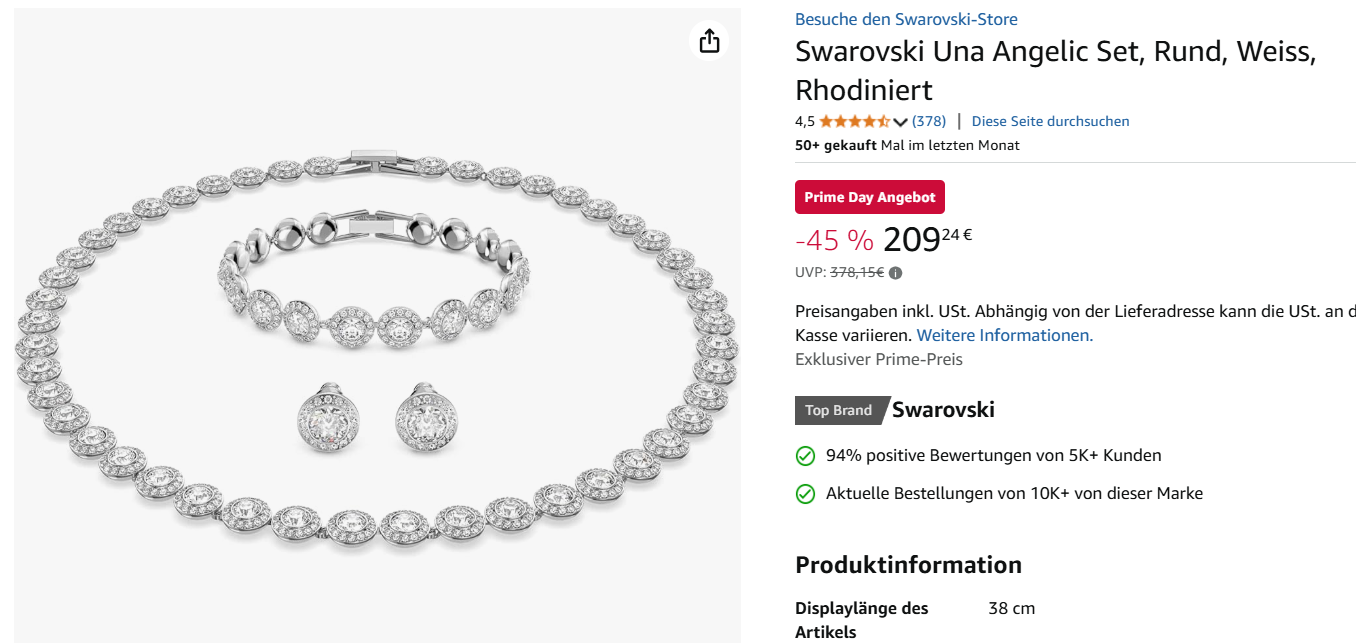
Task: Open the Weitere Informationen link
Action: pos(1004,336)
